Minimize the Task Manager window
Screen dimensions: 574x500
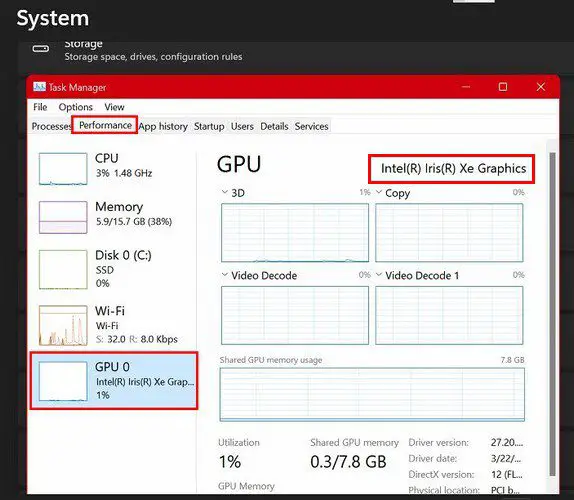click(466, 87)
